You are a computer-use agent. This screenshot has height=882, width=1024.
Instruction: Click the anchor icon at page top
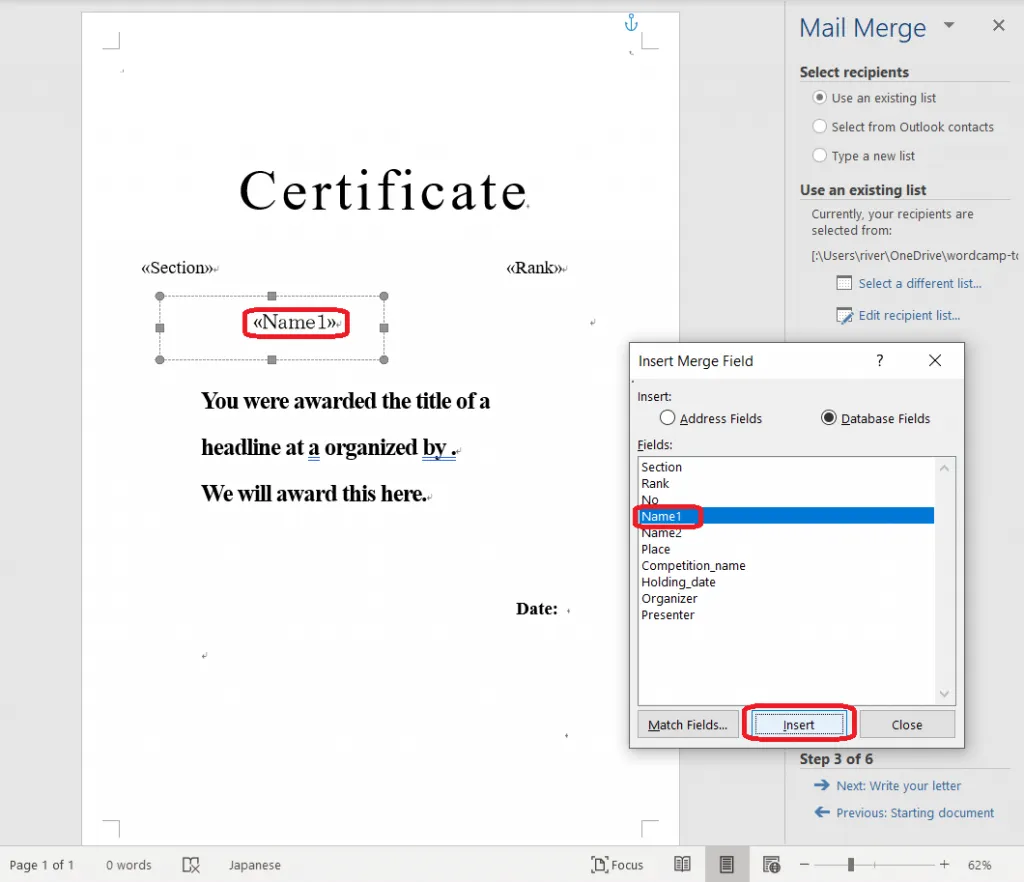point(630,22)
